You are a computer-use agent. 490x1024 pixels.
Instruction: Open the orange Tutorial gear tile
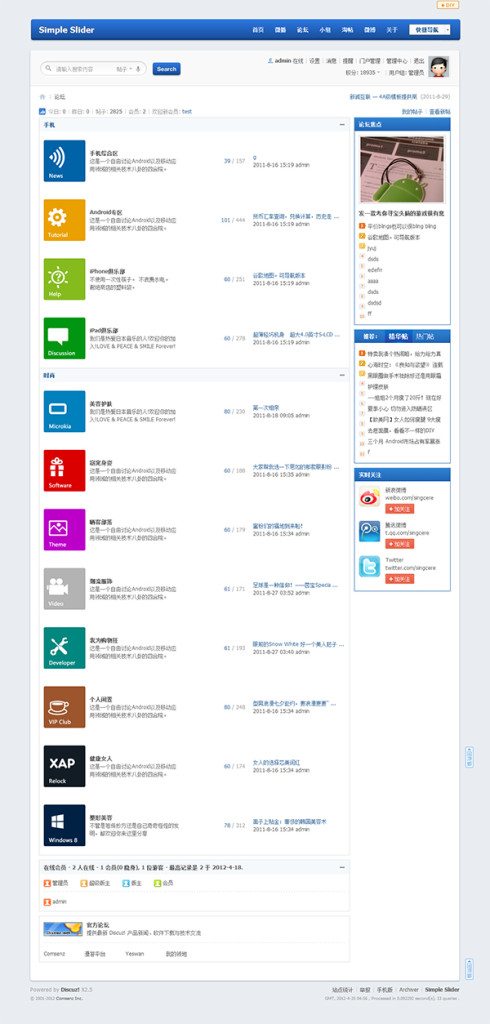64,219
